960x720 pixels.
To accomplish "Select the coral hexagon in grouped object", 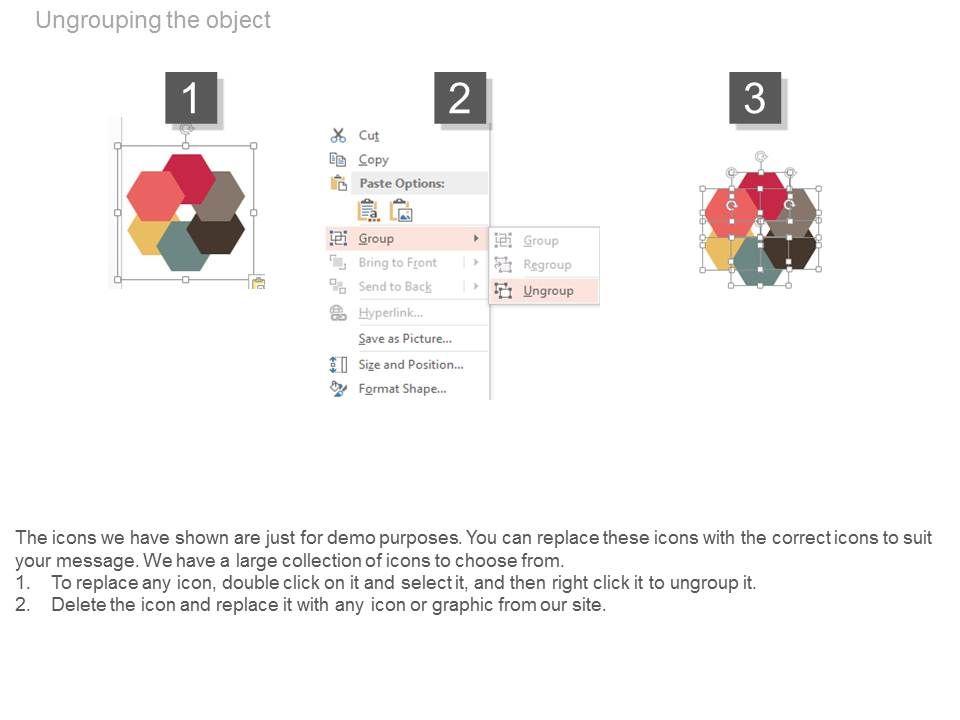I will click(x=153, y=196).
